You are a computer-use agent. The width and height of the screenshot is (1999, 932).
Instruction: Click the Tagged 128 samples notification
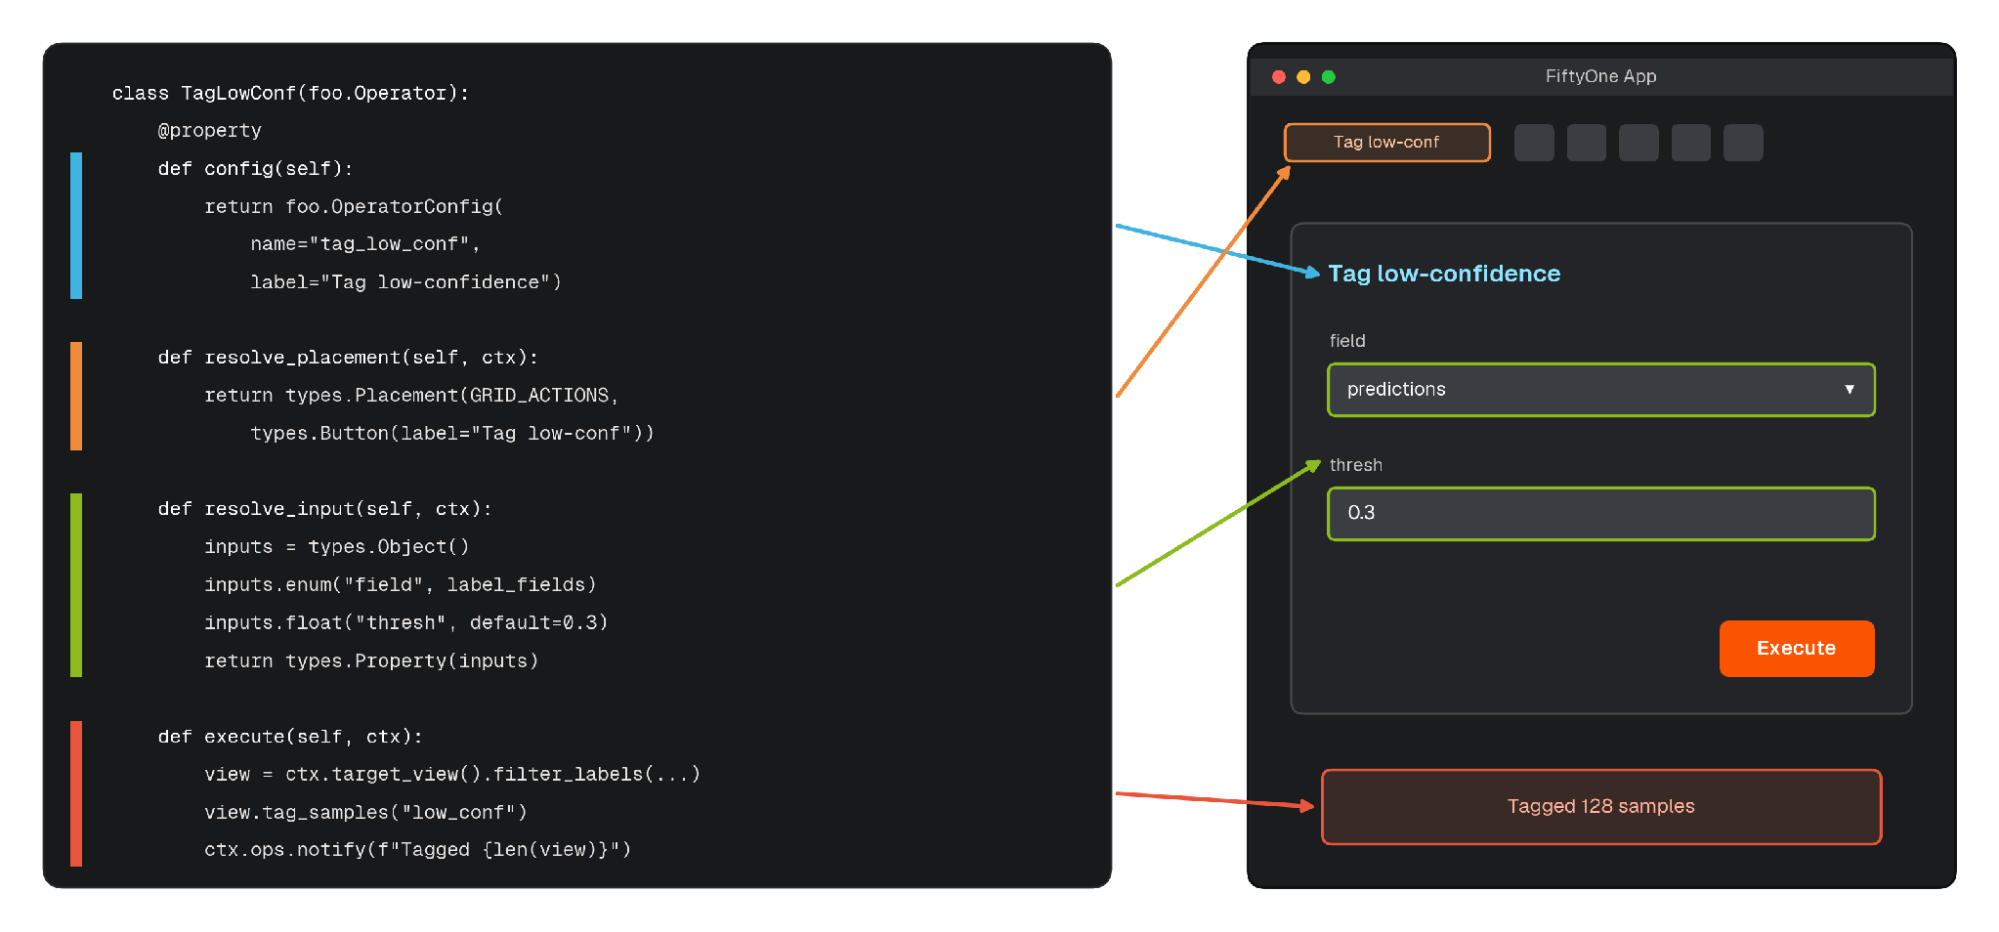[x=1601, y=807]
